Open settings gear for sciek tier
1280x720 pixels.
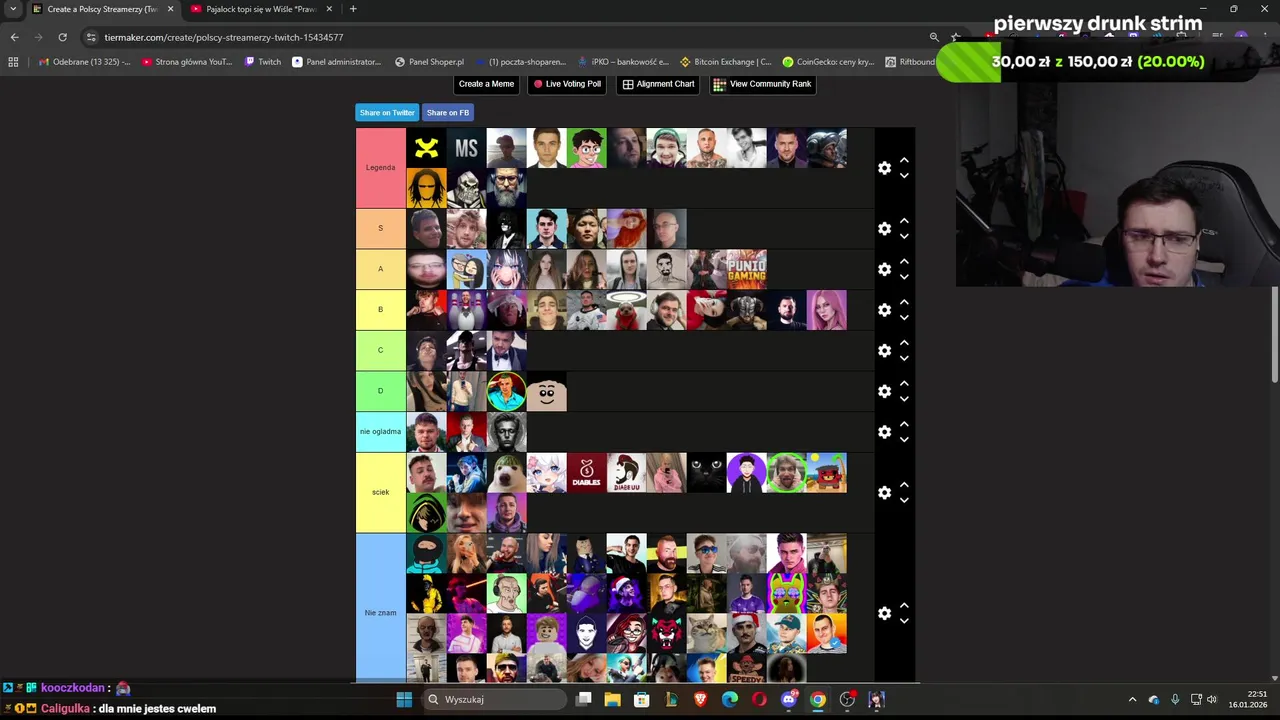click(884, 493)
